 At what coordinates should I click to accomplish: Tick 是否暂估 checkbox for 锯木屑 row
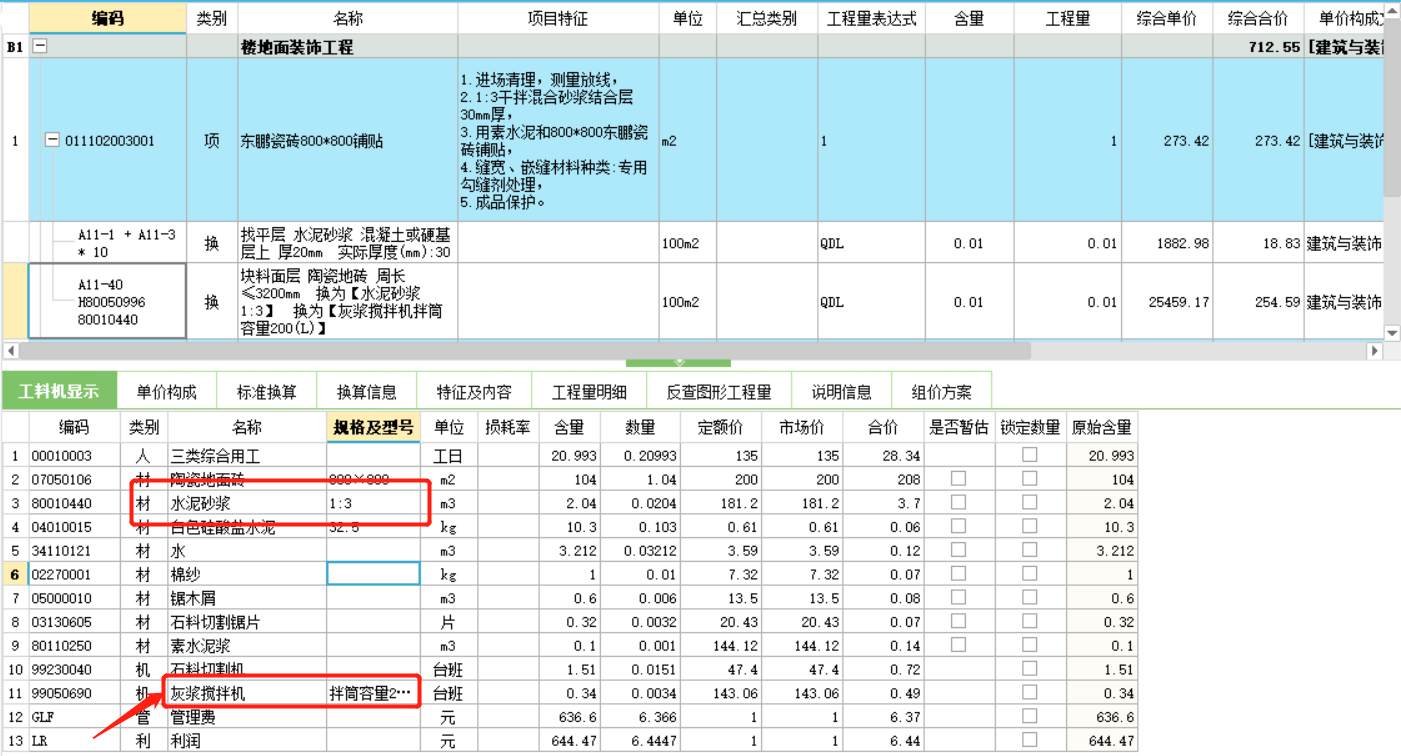click(958, 598)
